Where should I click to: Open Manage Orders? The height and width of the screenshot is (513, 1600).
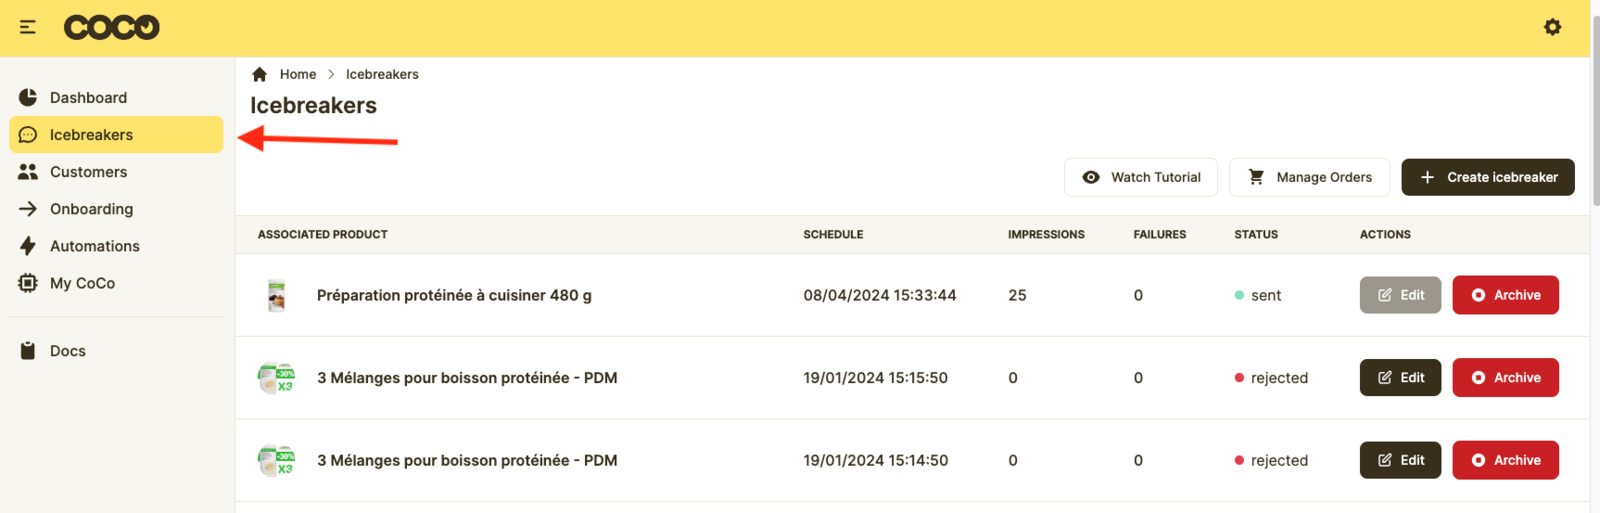[1309, 177]
